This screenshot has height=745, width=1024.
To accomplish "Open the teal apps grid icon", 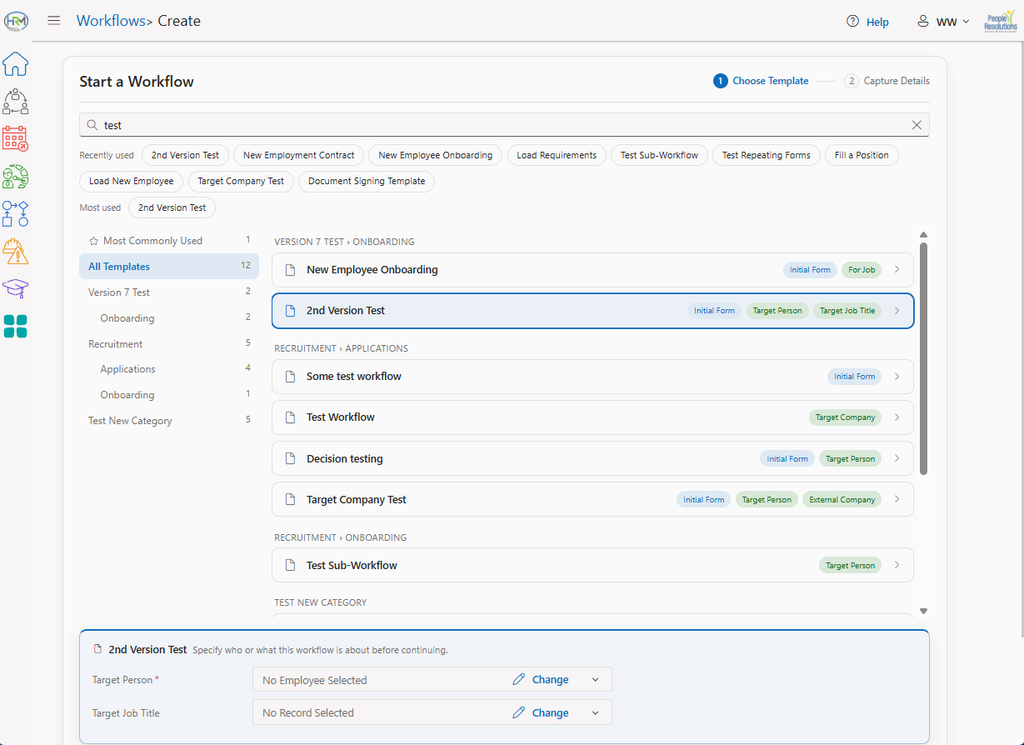I will coord(15,326).
